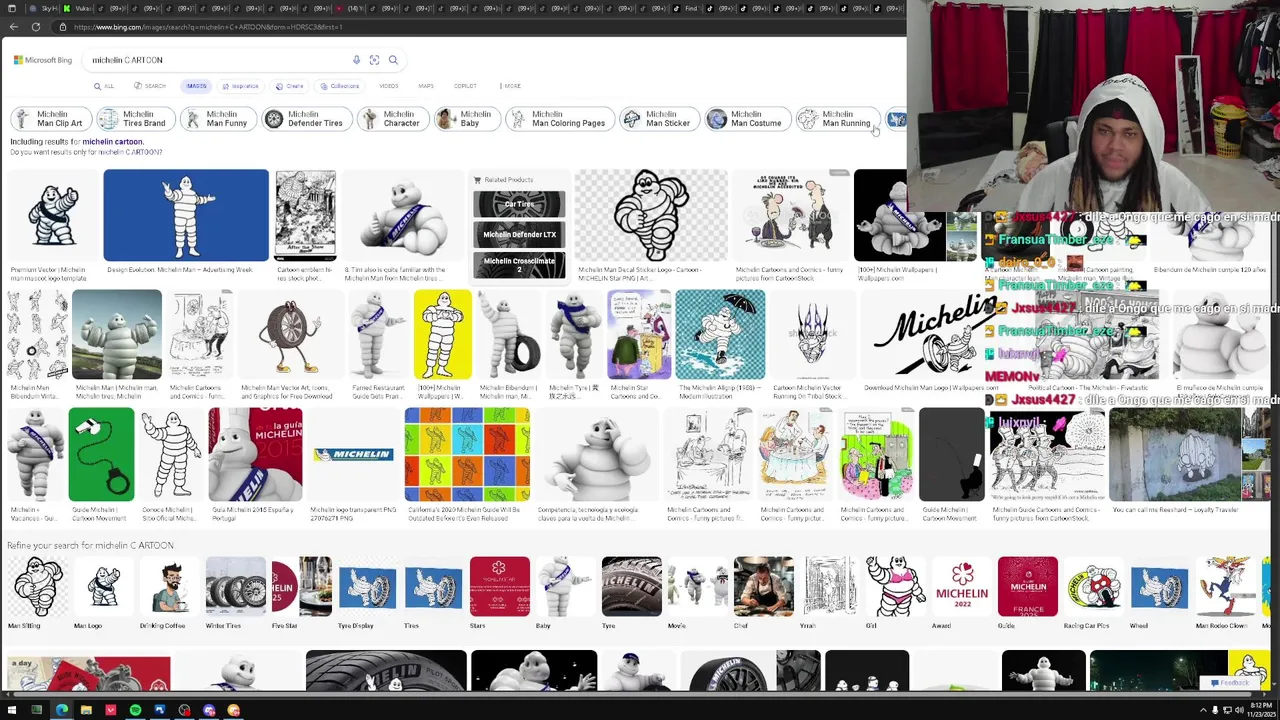Open Microsoft Edge from the taskbar
The width and height of the screenshot is (1280, 720).
61,711
